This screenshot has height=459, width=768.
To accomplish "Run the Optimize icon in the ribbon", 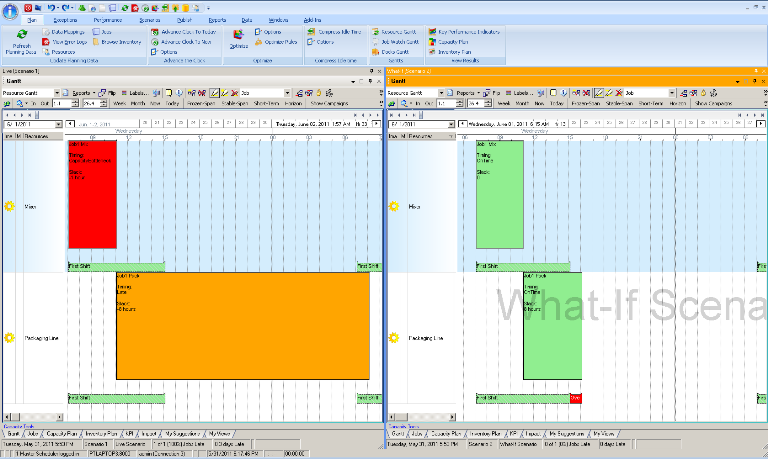I will point(239,35).
